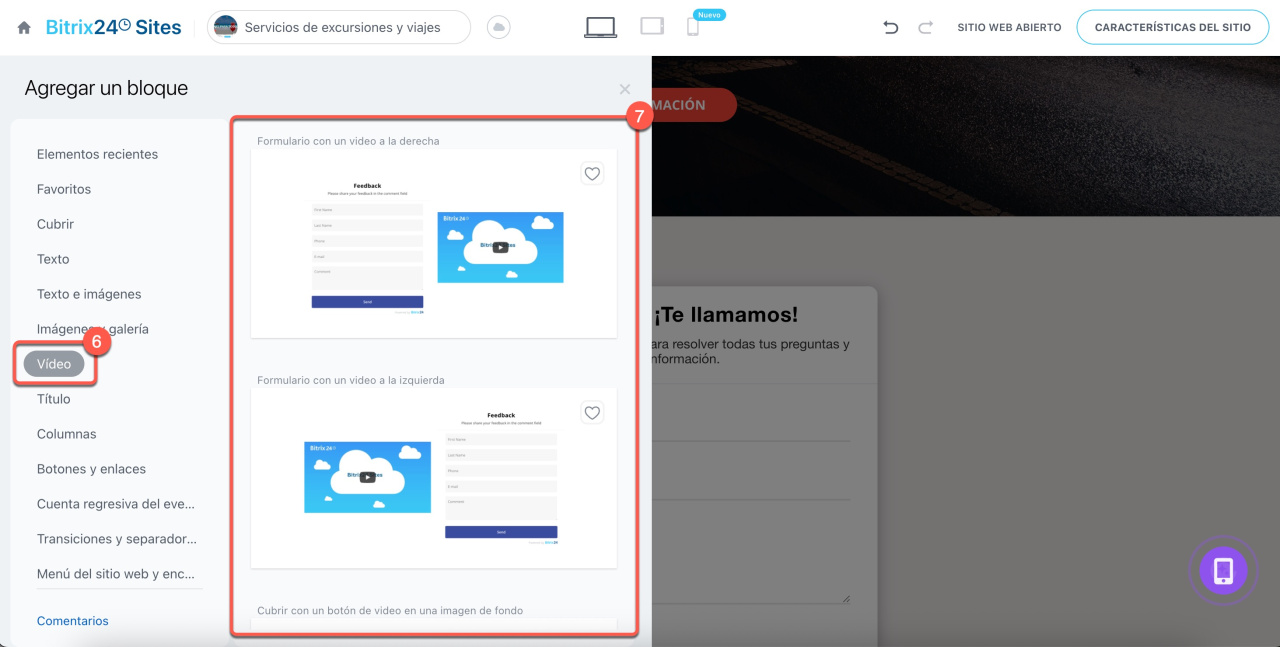Viewport: 1280px width, 647px height.
Task: Click the undo arrow icon
Action: [x=890, y=28]
